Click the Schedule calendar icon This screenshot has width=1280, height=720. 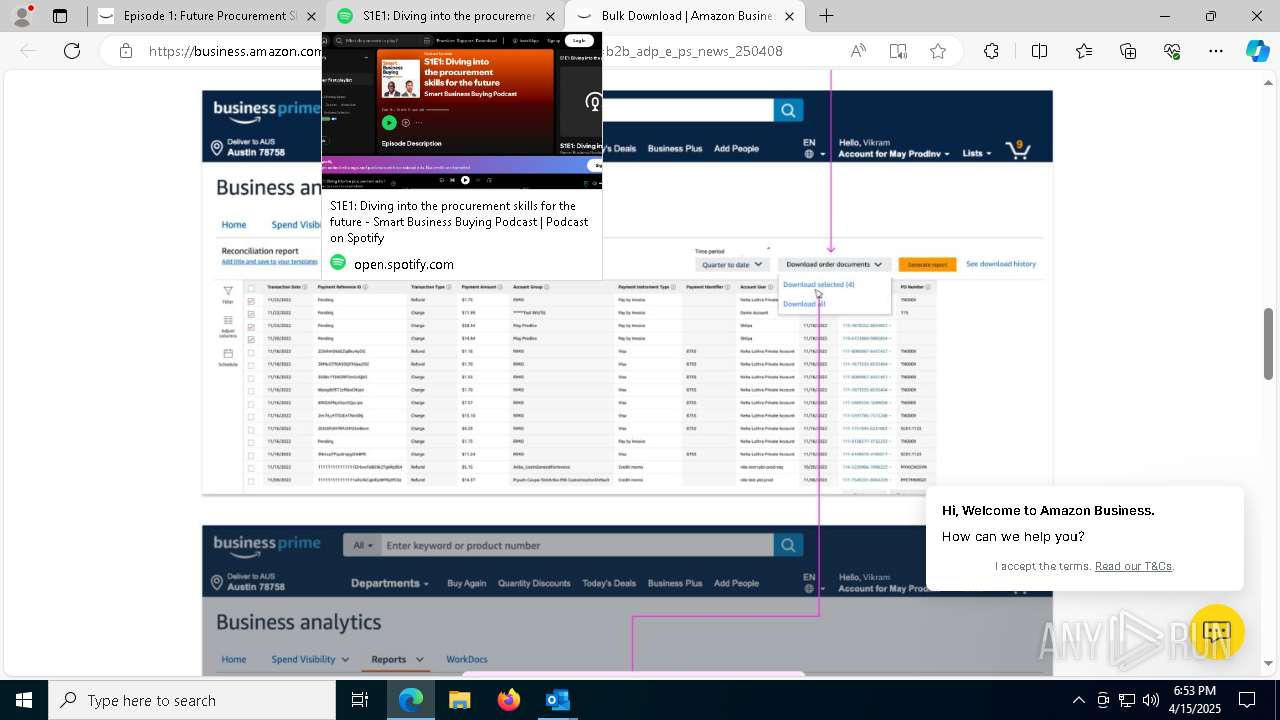point(228,353)
